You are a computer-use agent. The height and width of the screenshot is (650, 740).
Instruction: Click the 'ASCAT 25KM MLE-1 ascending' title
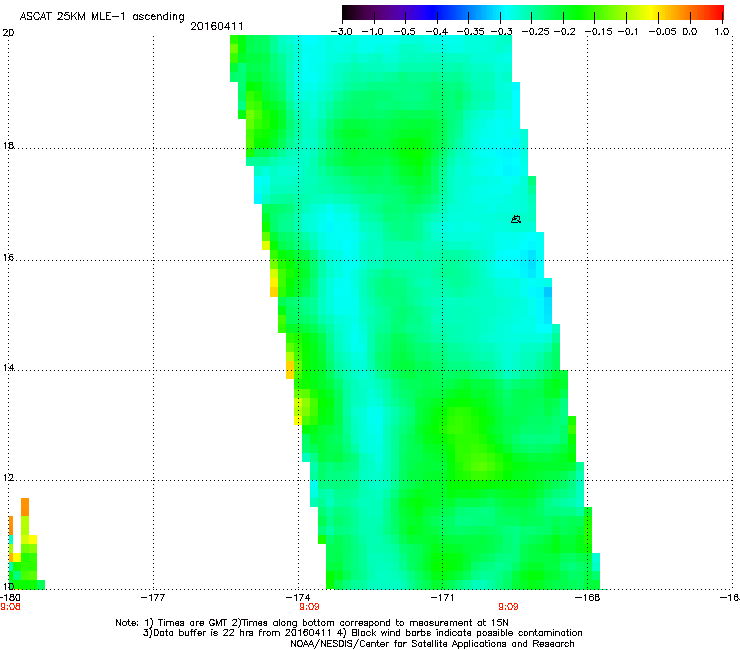tap(102, 17)
